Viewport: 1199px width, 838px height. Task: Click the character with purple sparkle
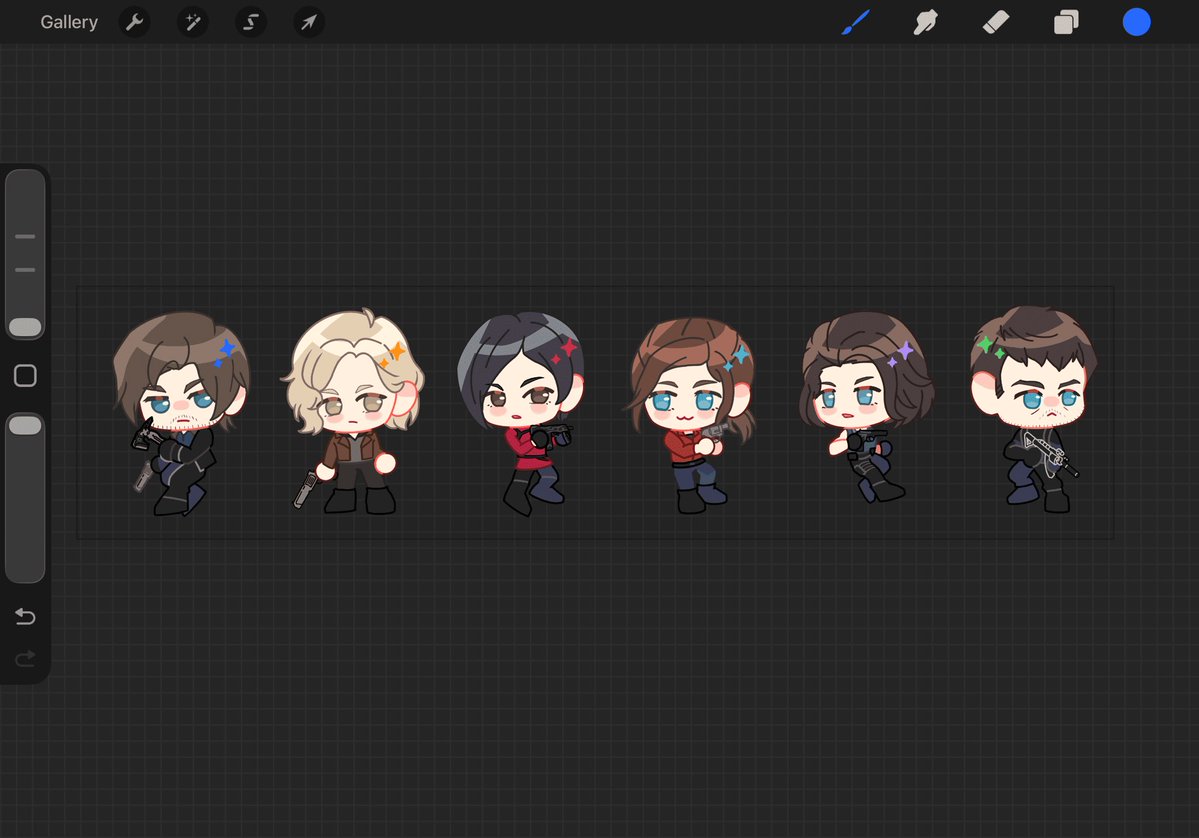pos(866,407)
